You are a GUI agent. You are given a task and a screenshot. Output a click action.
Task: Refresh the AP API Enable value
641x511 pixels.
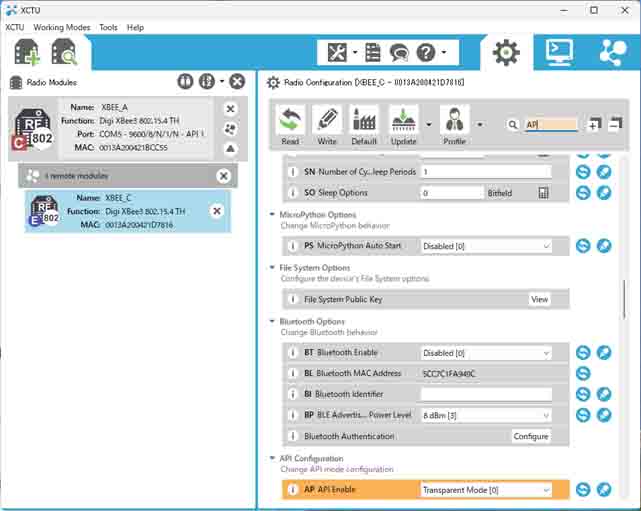[583, 489]
